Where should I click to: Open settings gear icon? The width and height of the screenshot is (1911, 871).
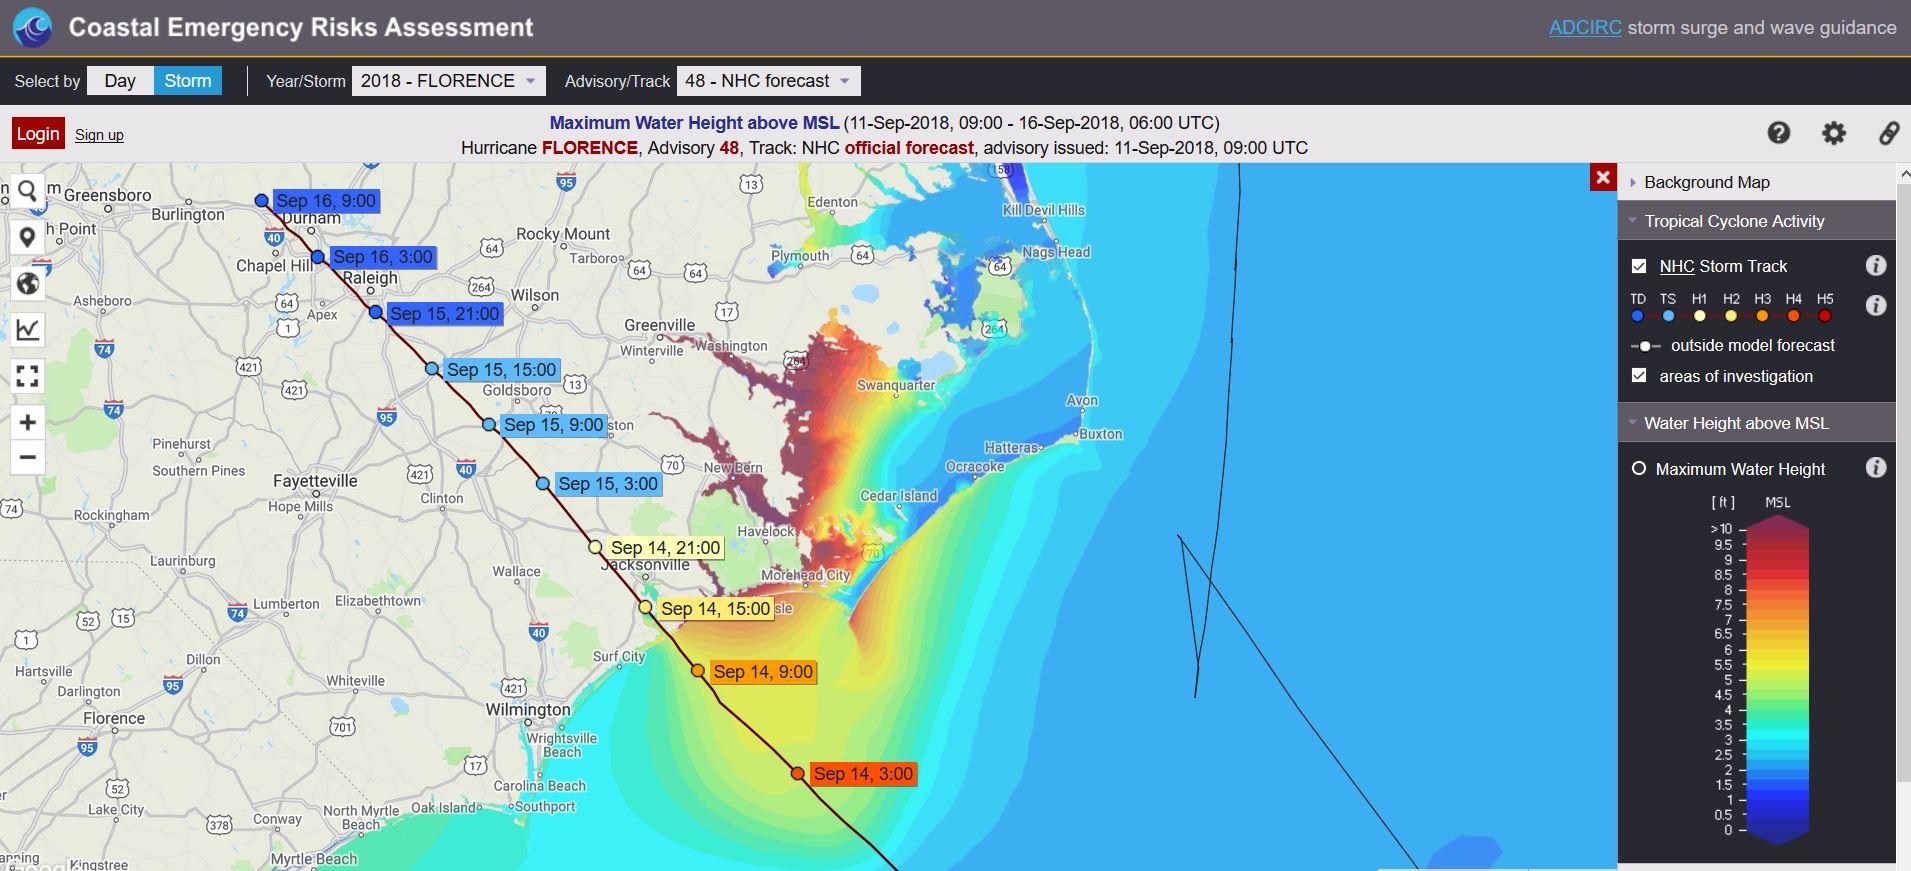pyautogui.click(x=1834, y=133)
